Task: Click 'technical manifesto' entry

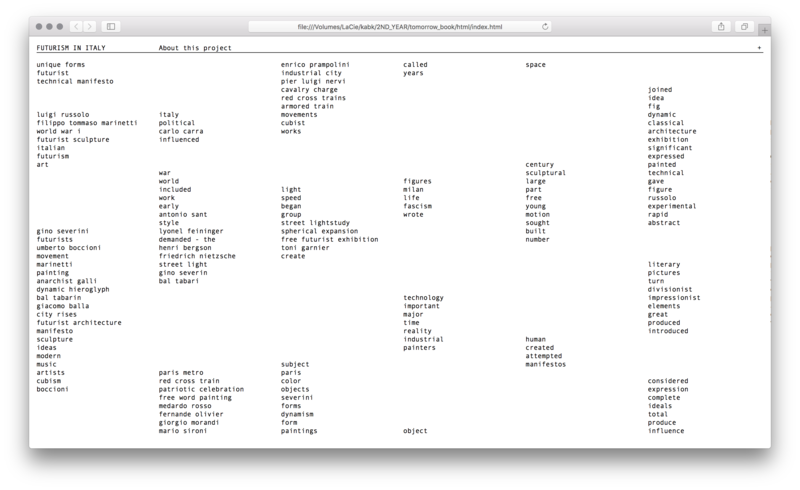Action: click(75, 81)
